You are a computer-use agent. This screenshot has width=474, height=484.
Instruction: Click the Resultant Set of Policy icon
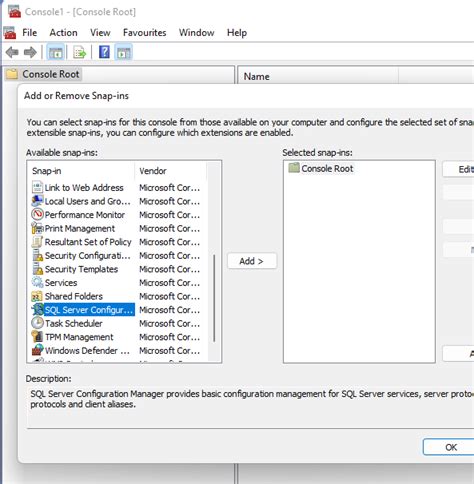coord(37,242)
